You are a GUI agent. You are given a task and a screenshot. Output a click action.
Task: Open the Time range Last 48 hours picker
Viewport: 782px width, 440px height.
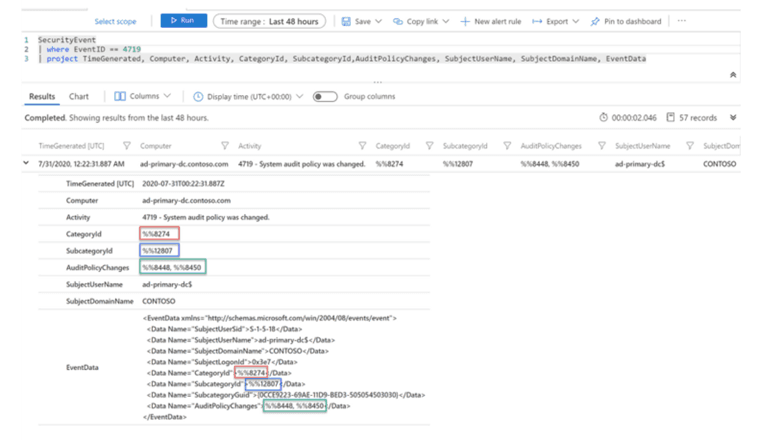pyautogui.click(x=269, y=21)
